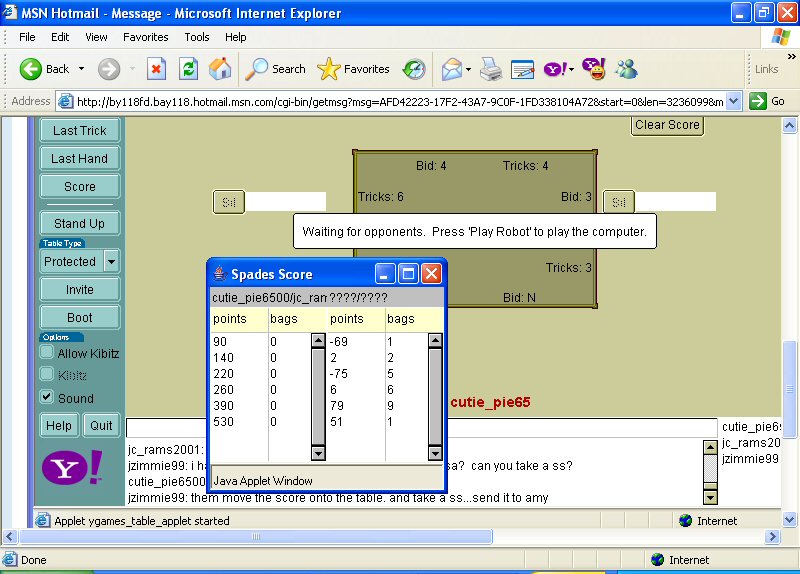Refresh the page with the green Refresh icon
The image size is (800, 574).
click(x=188, y=69)
